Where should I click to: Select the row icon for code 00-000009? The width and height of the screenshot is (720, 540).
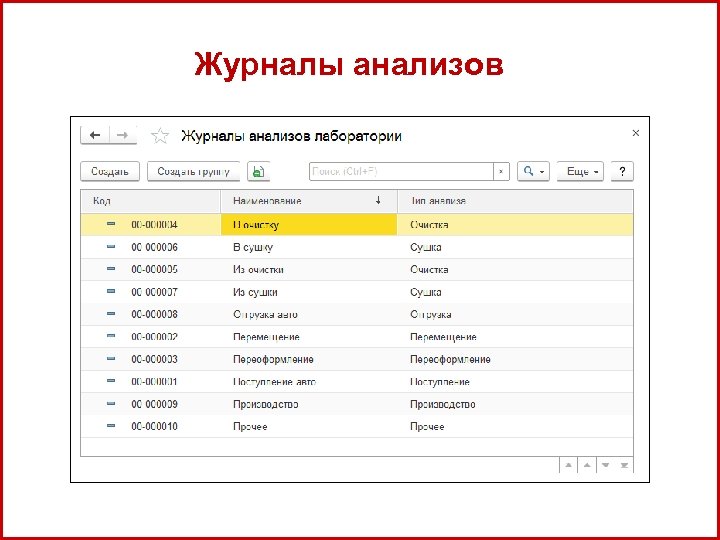111,404
